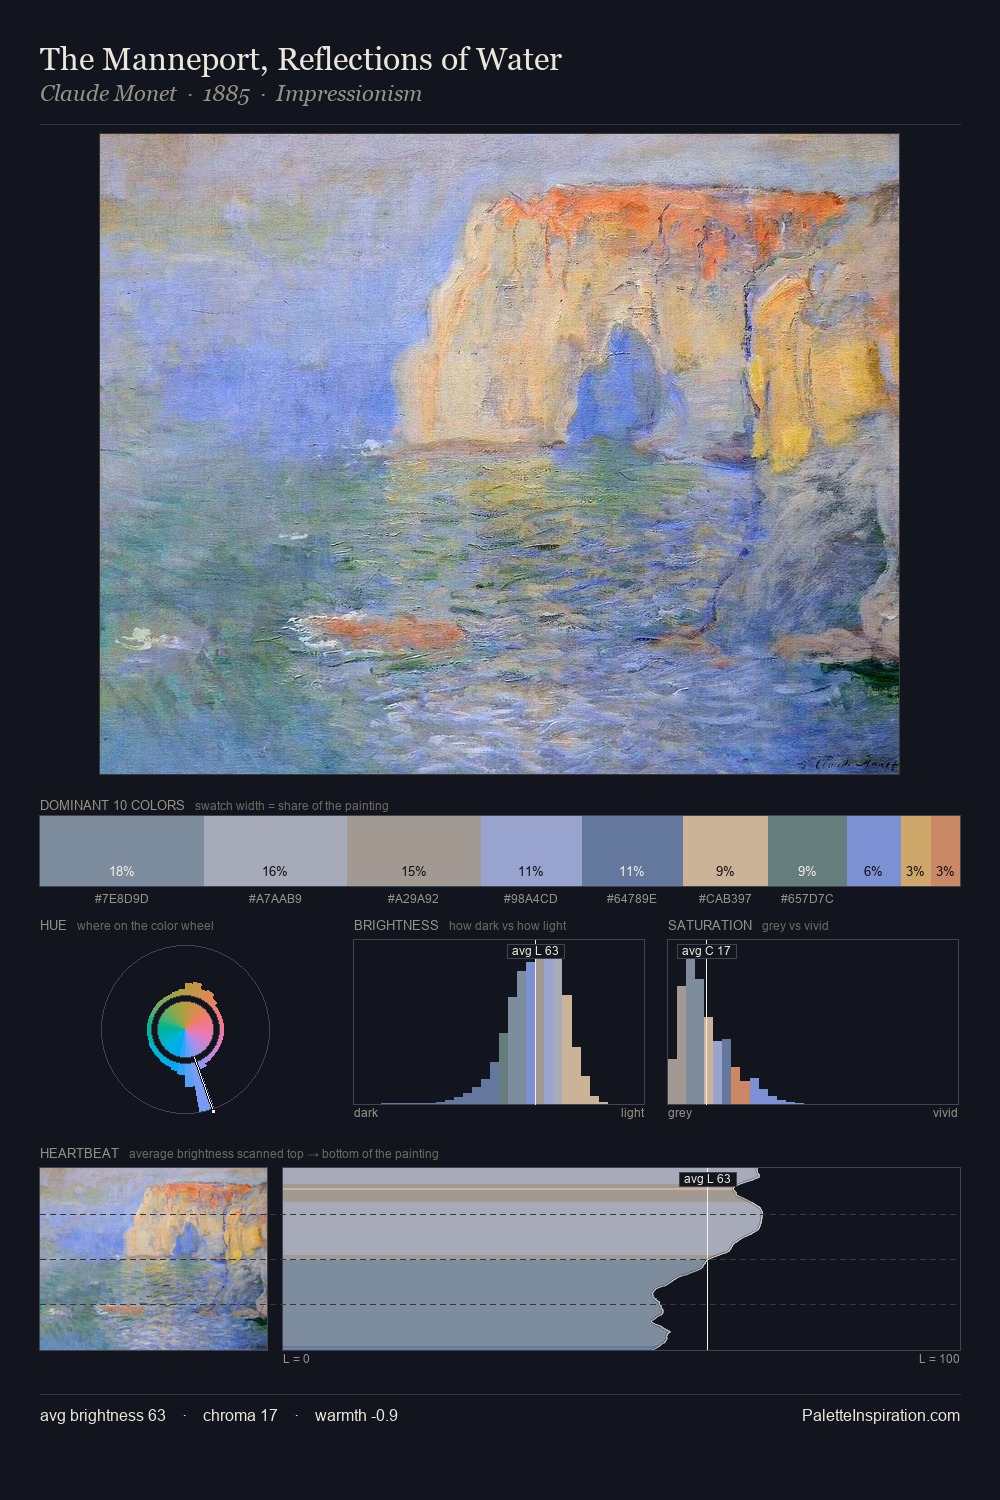This screenshot has height=1500, width=1000.
Task: Click the 'grey' axis label
Action: (x=680, y=1113)
